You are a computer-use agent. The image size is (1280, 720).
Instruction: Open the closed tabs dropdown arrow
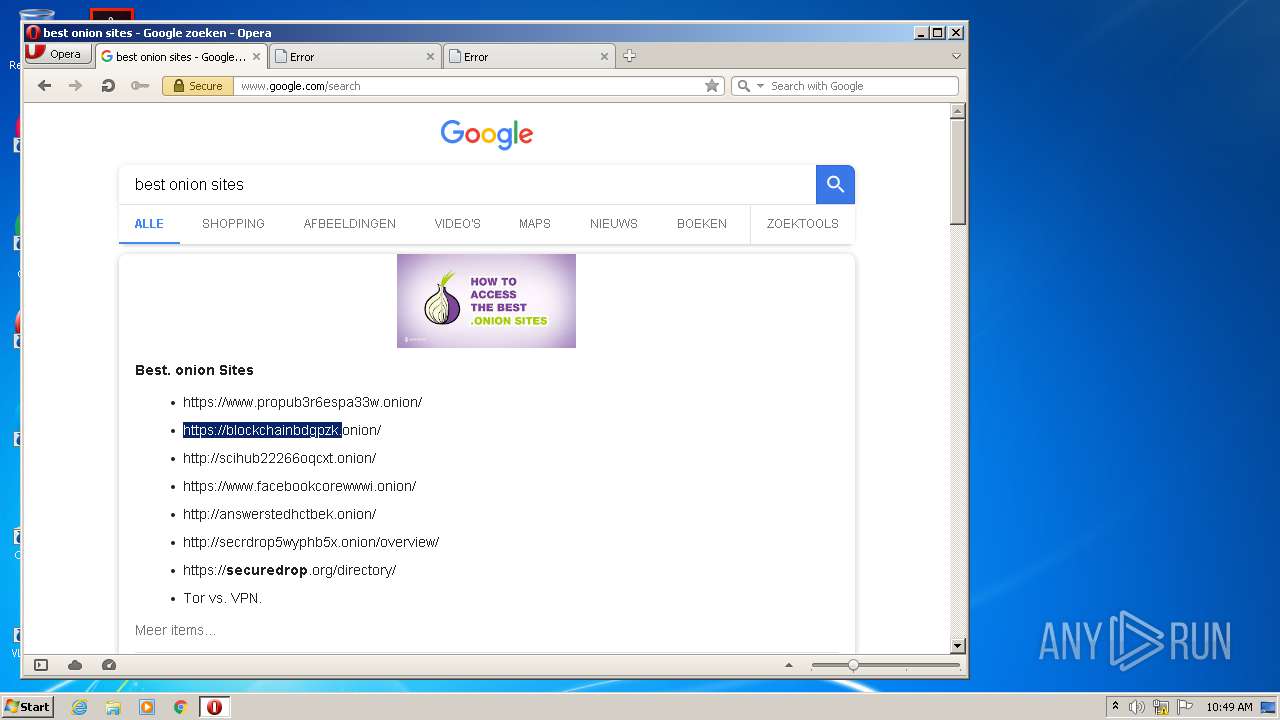click(956, 56)
